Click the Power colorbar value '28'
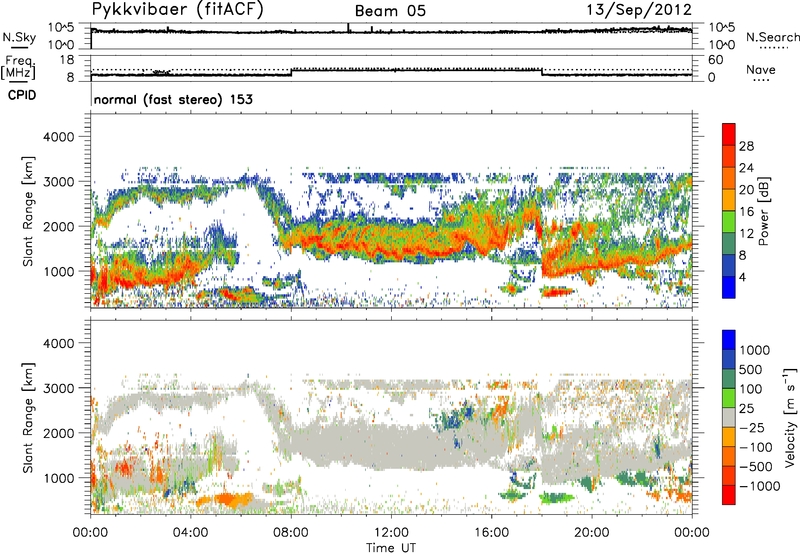This screenshot has width=800, height=554. (746, 146)
